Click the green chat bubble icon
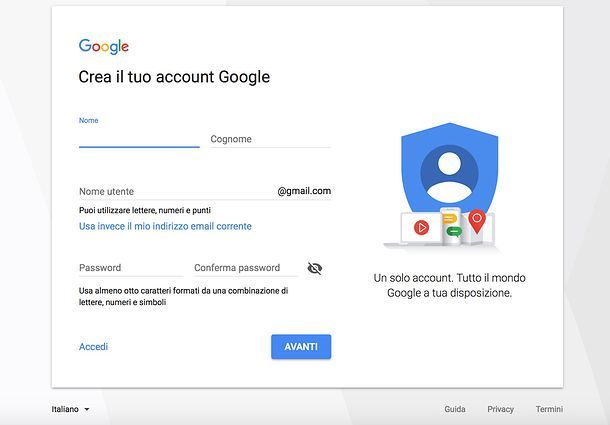 pos(454,232)
